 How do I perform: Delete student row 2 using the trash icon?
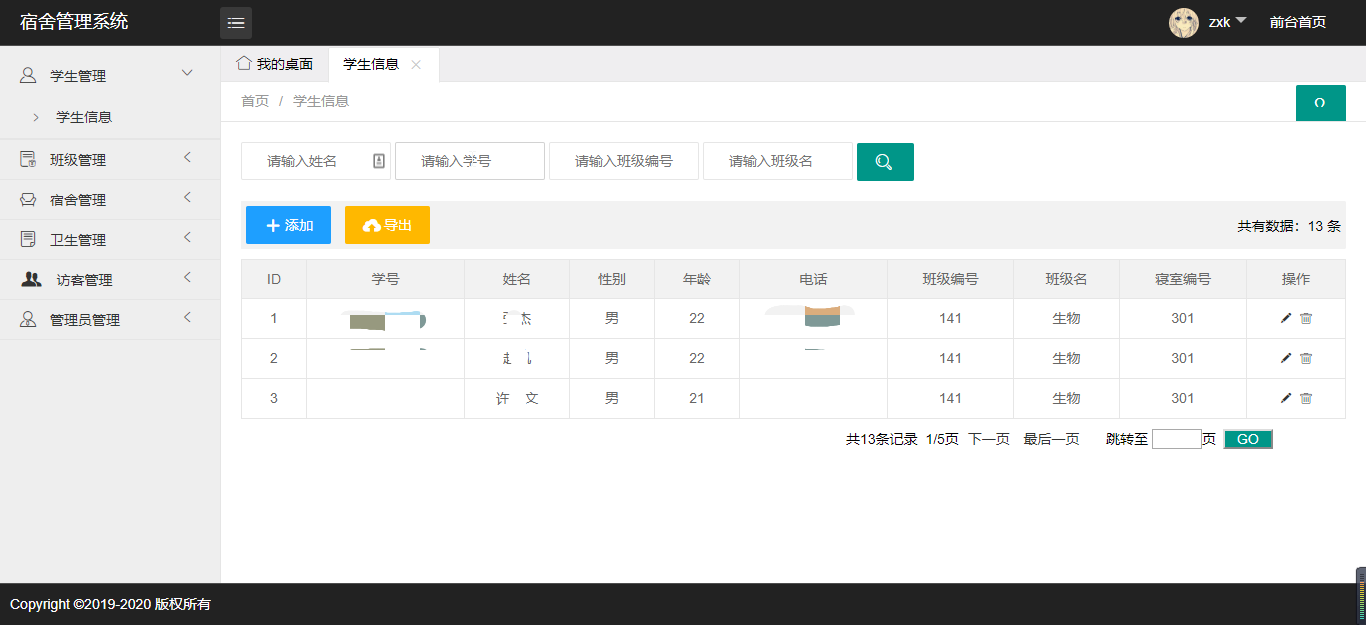click(x=1306, y=357)
